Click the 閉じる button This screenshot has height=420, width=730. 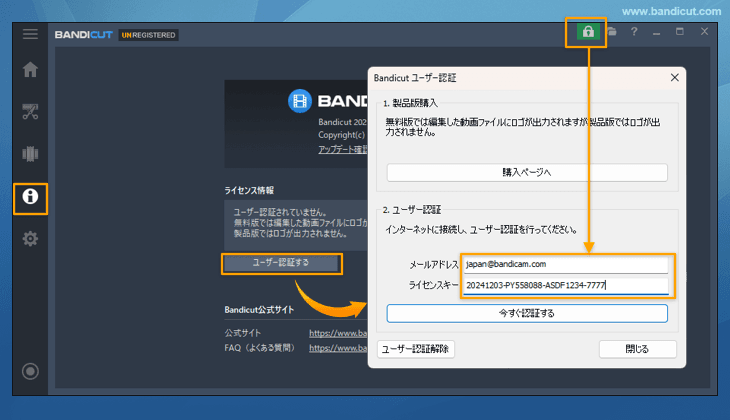(637, 349)
